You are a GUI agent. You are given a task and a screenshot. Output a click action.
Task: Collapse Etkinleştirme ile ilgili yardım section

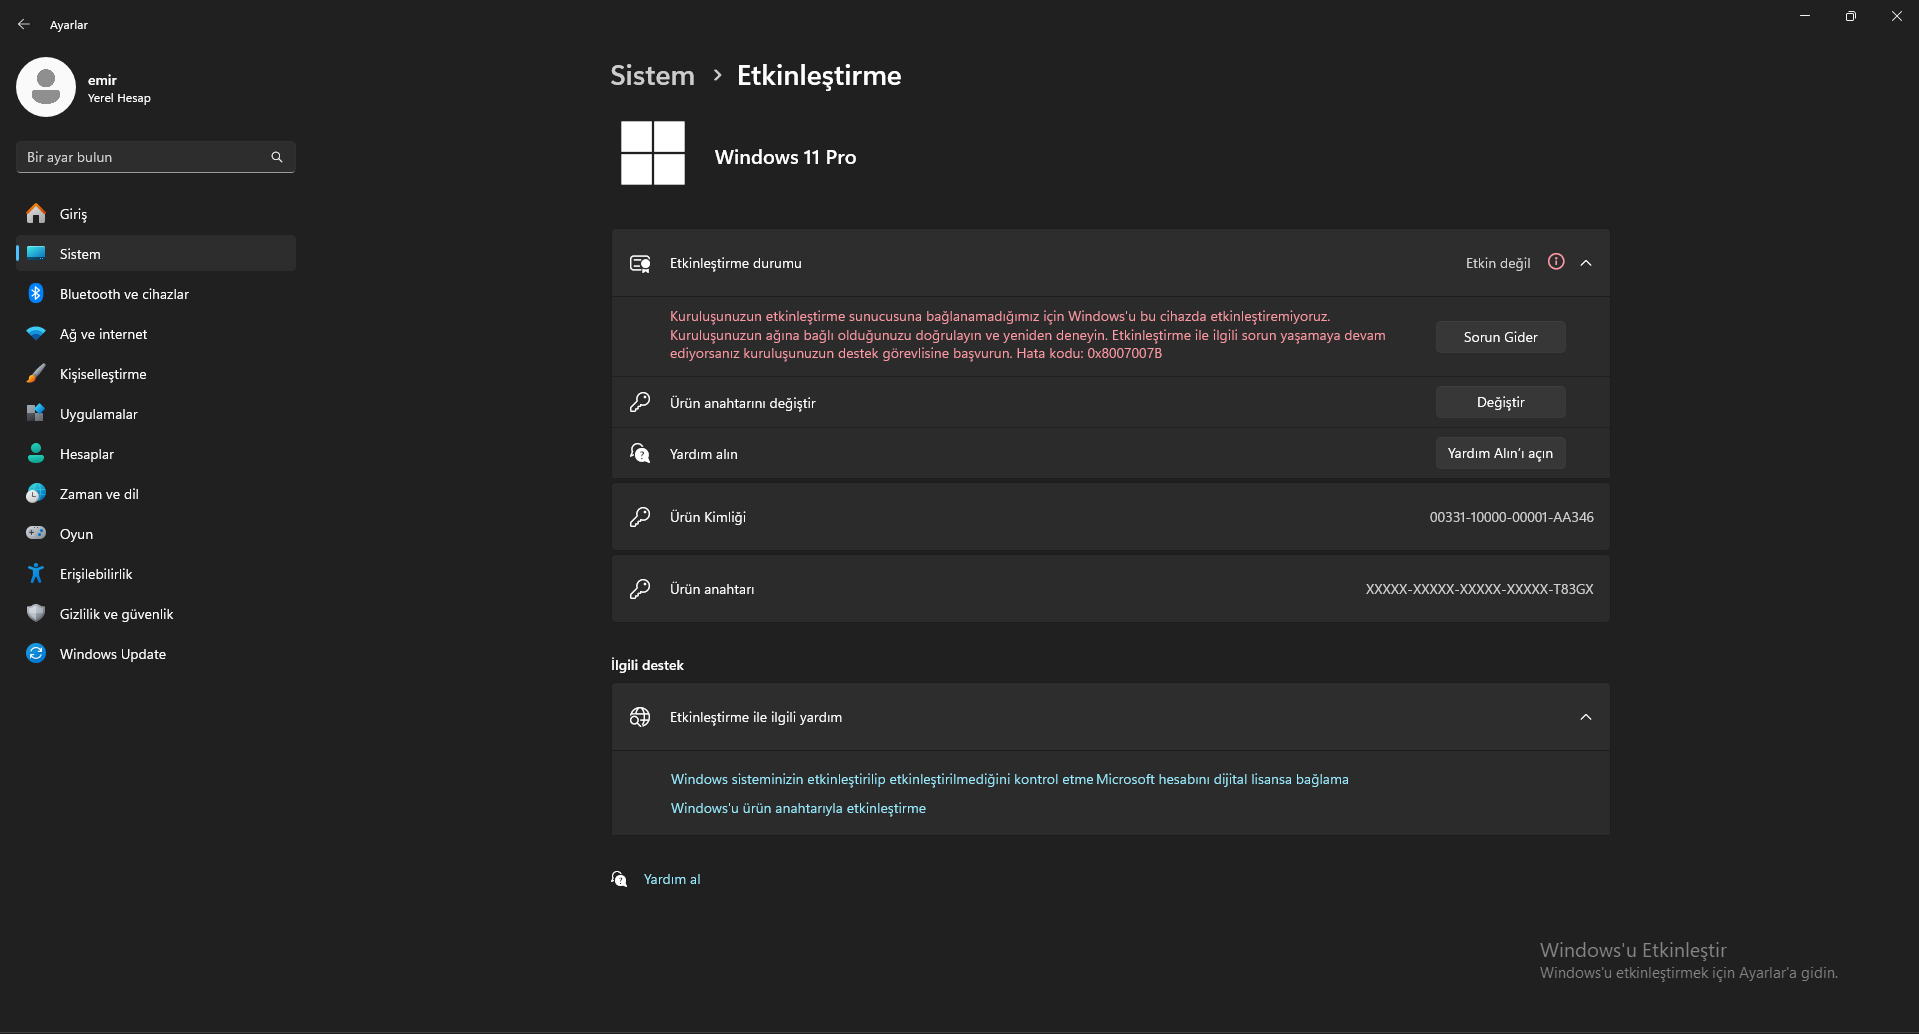1586,717
